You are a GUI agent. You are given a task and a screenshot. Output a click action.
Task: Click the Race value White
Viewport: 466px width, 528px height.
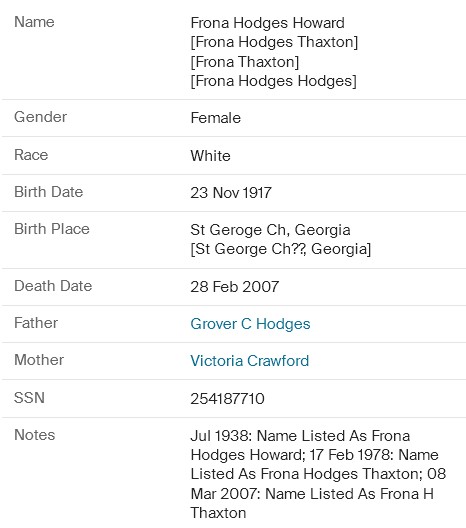[210, 156]
